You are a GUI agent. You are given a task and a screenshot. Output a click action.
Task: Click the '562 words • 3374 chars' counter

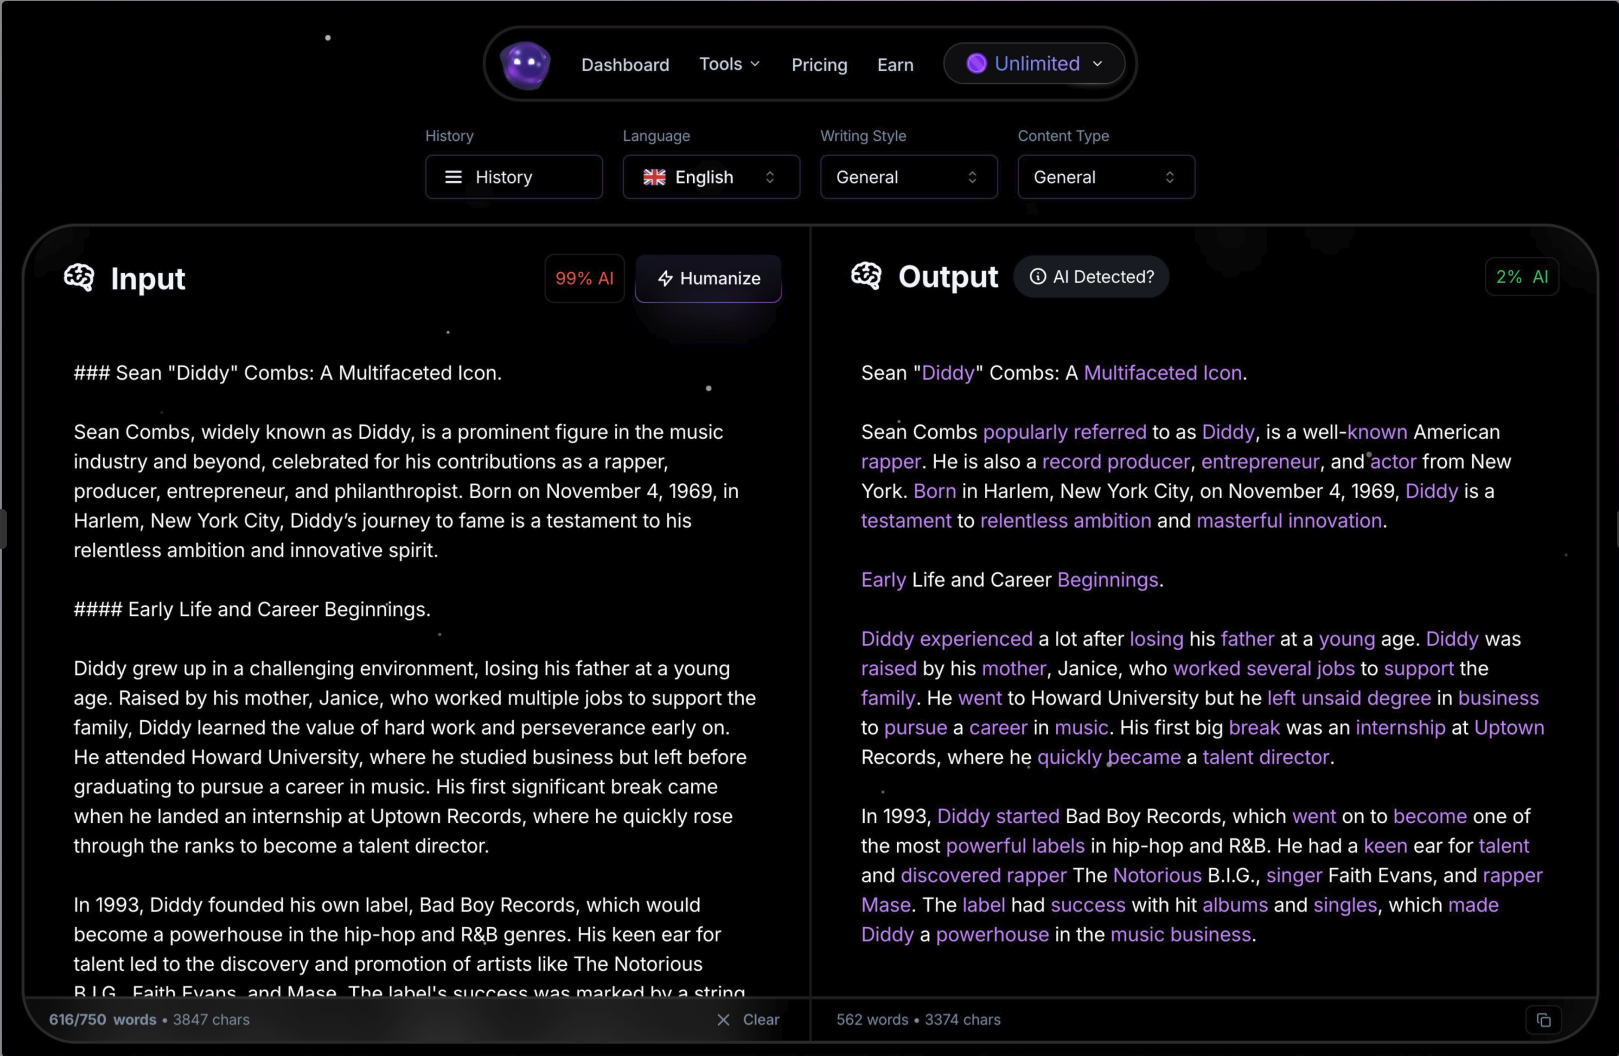pos(918,1020)
